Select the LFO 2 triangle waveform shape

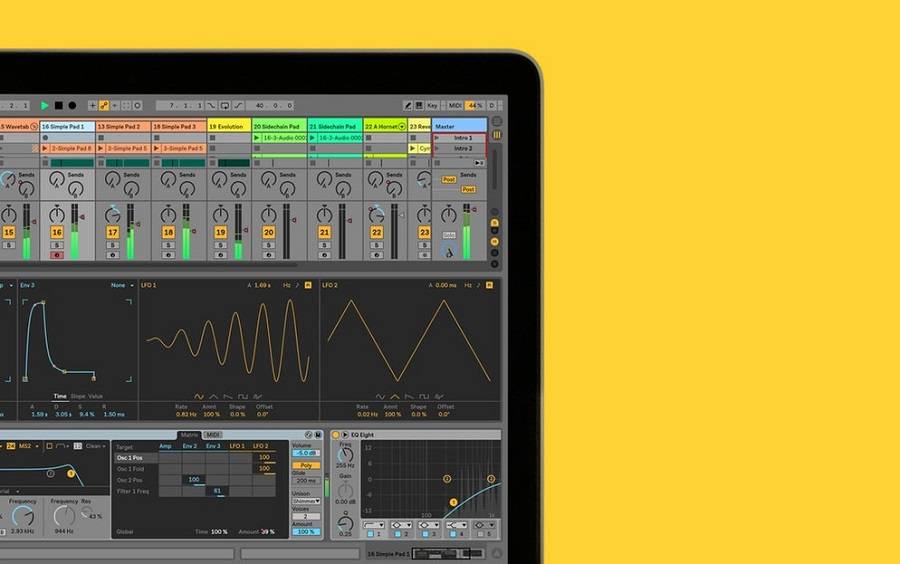tap(393, 396)
